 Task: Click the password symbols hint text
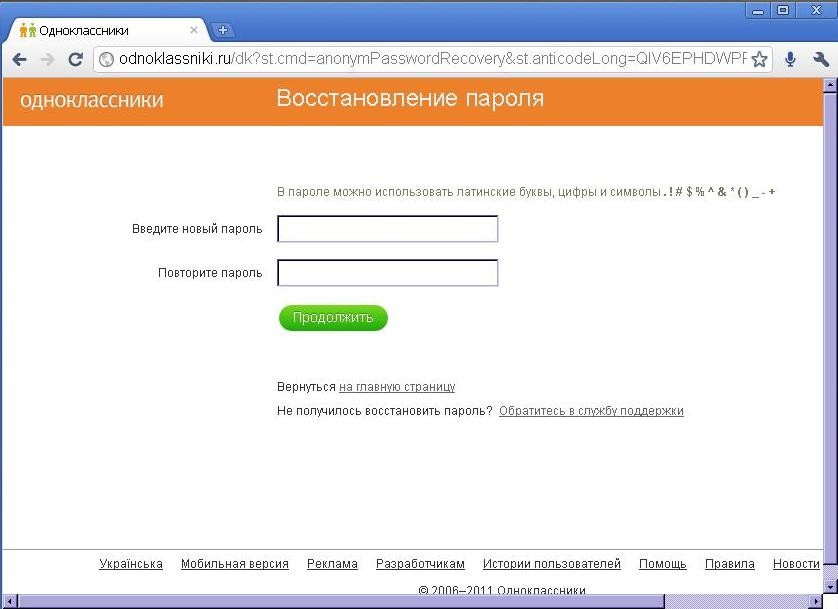pos(526,191)
